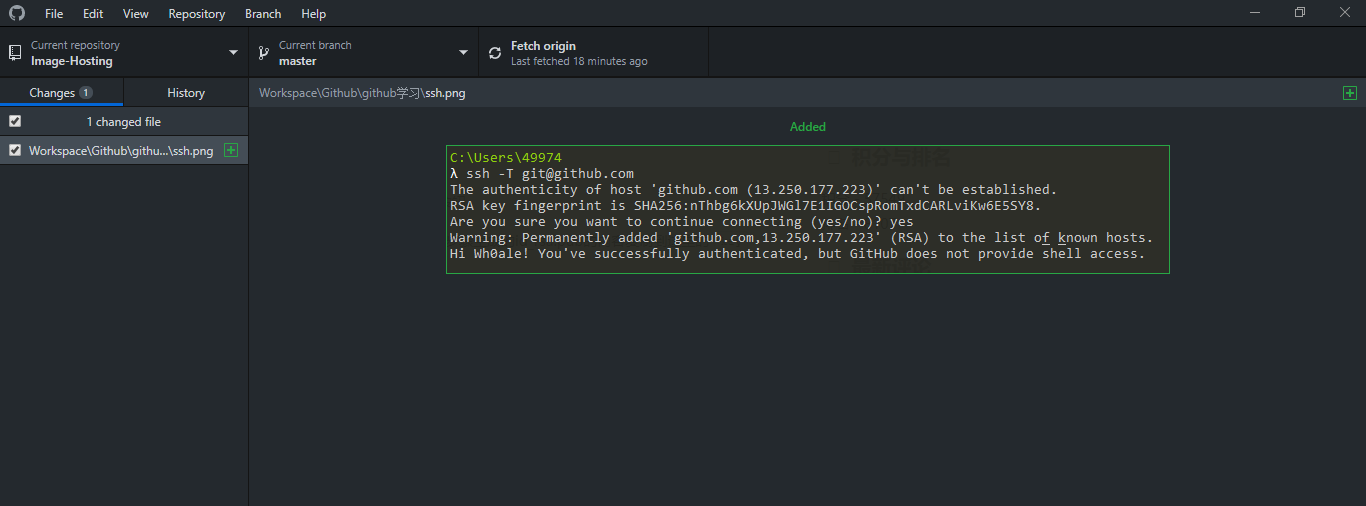Click the green added icon in diff header
The width and height of the screenshot is (1366, 506).
click(x=1350, y=93)
